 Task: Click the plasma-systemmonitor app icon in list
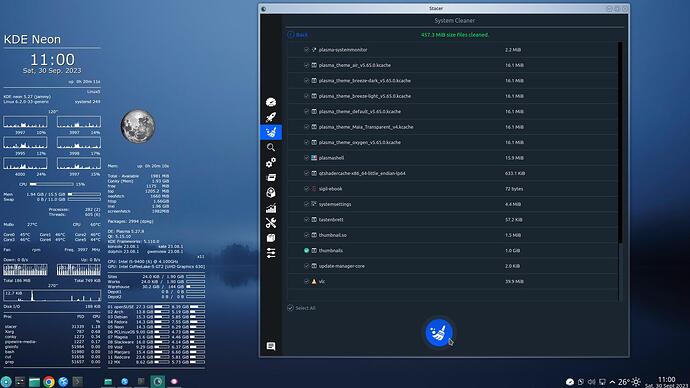point(314,50)
